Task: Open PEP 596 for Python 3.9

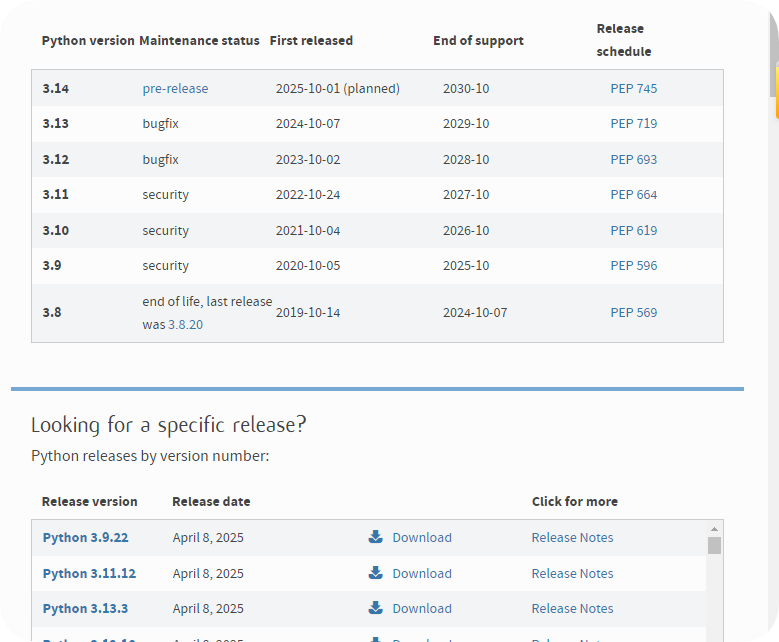Action: pyautogui.click(x=634, y=266)
